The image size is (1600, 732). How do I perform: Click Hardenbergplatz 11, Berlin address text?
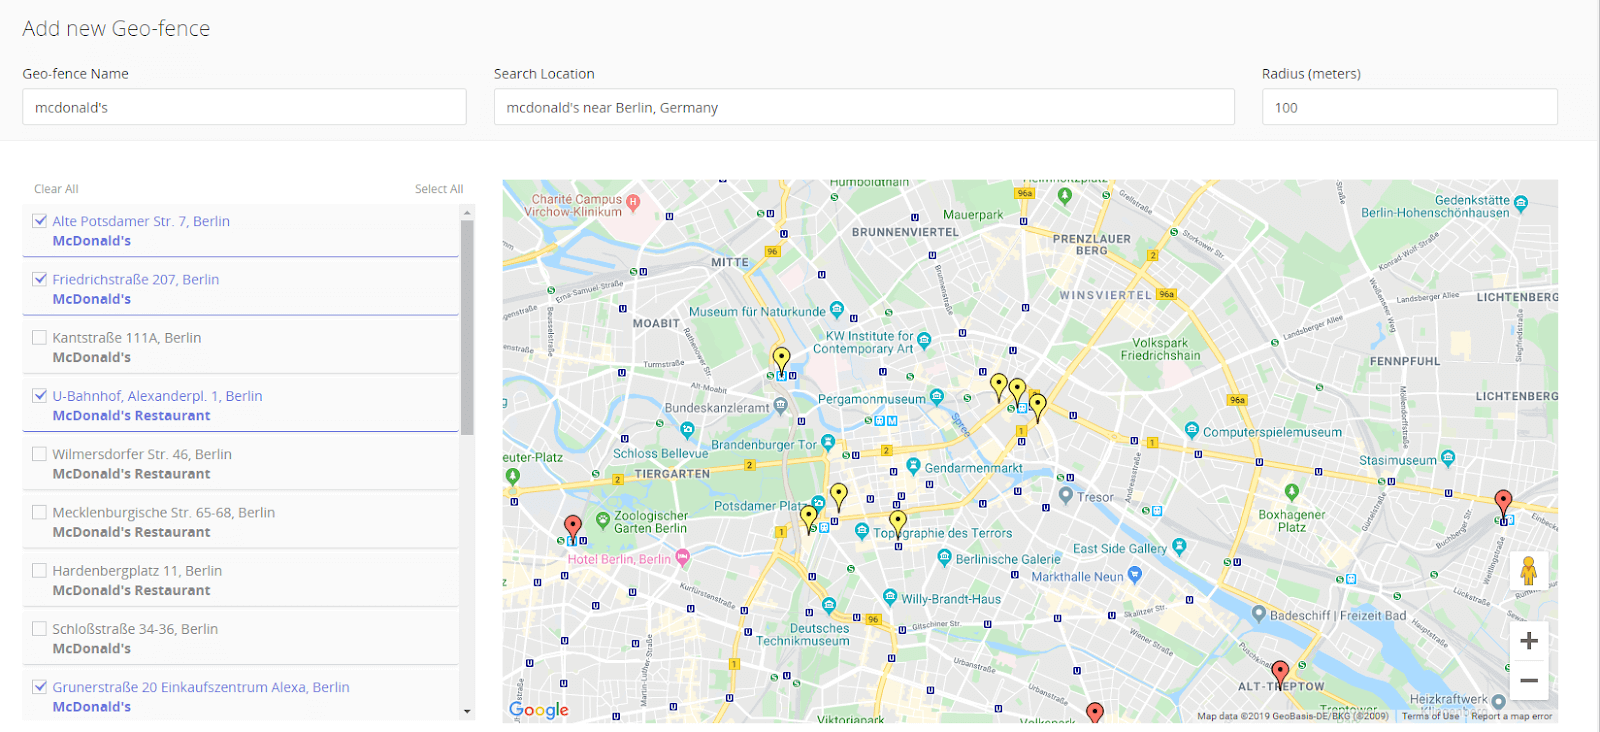tap(137, 570)
